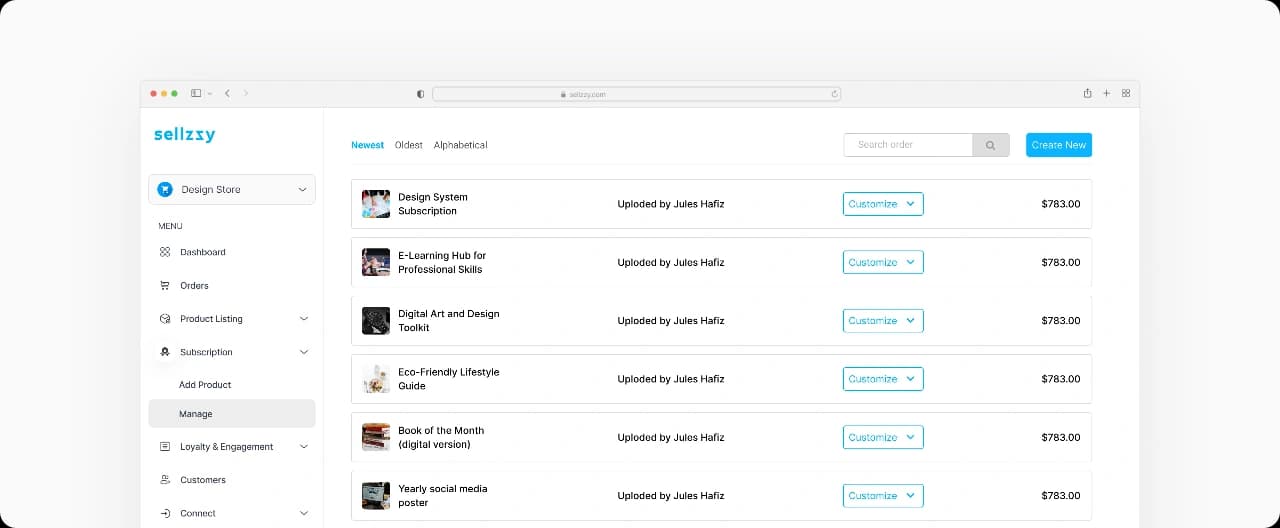
Task: Sort list by Newest
Action: 367,145
